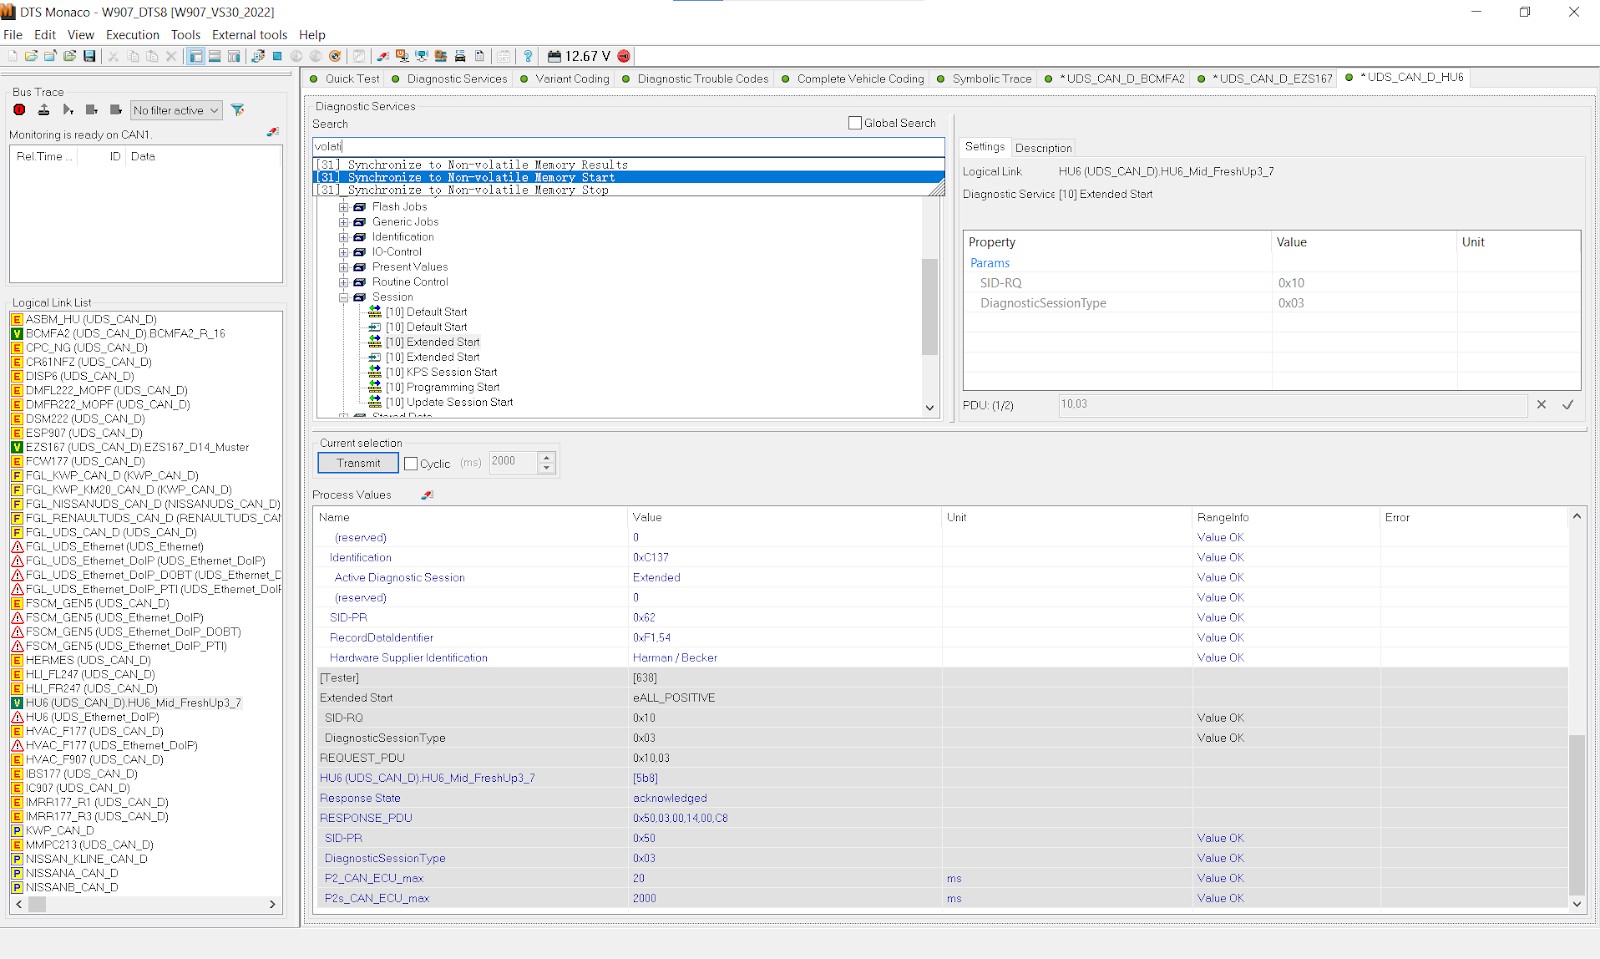Click the car vehicle toolbar icon
Image resolution: width=1600 pixels, height=959 pixels.
coord(460,56)
